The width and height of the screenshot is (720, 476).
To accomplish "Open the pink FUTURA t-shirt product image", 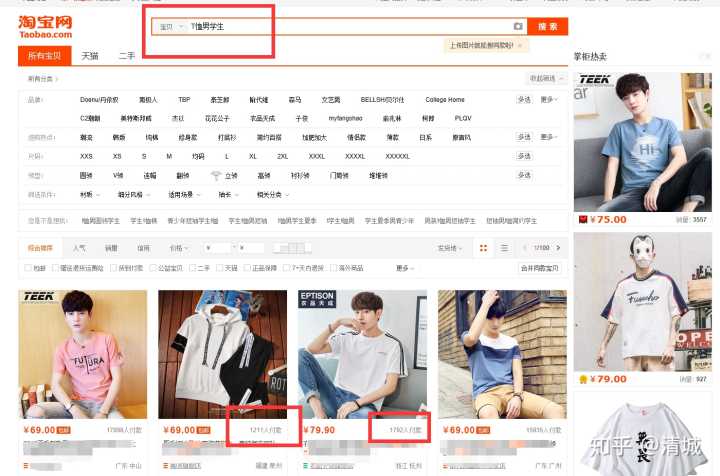I will 83,354.
